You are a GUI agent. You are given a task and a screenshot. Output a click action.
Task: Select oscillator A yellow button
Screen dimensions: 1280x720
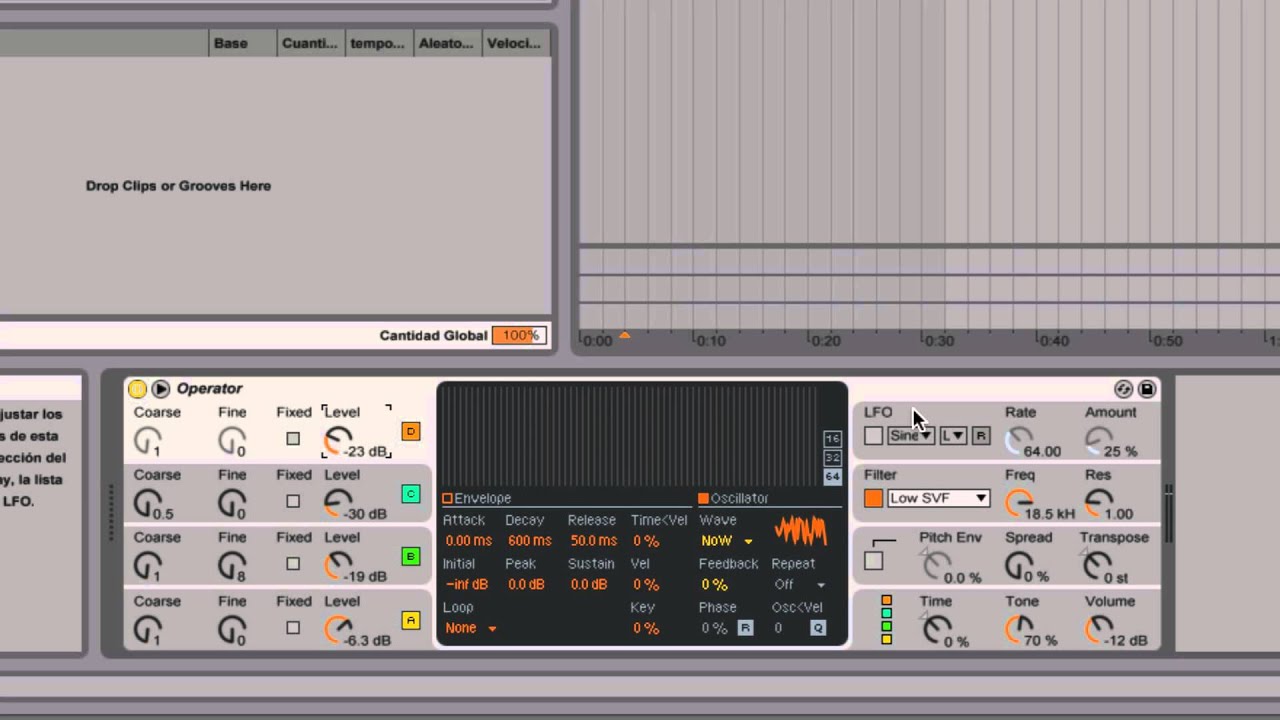[x=410, y=620]
